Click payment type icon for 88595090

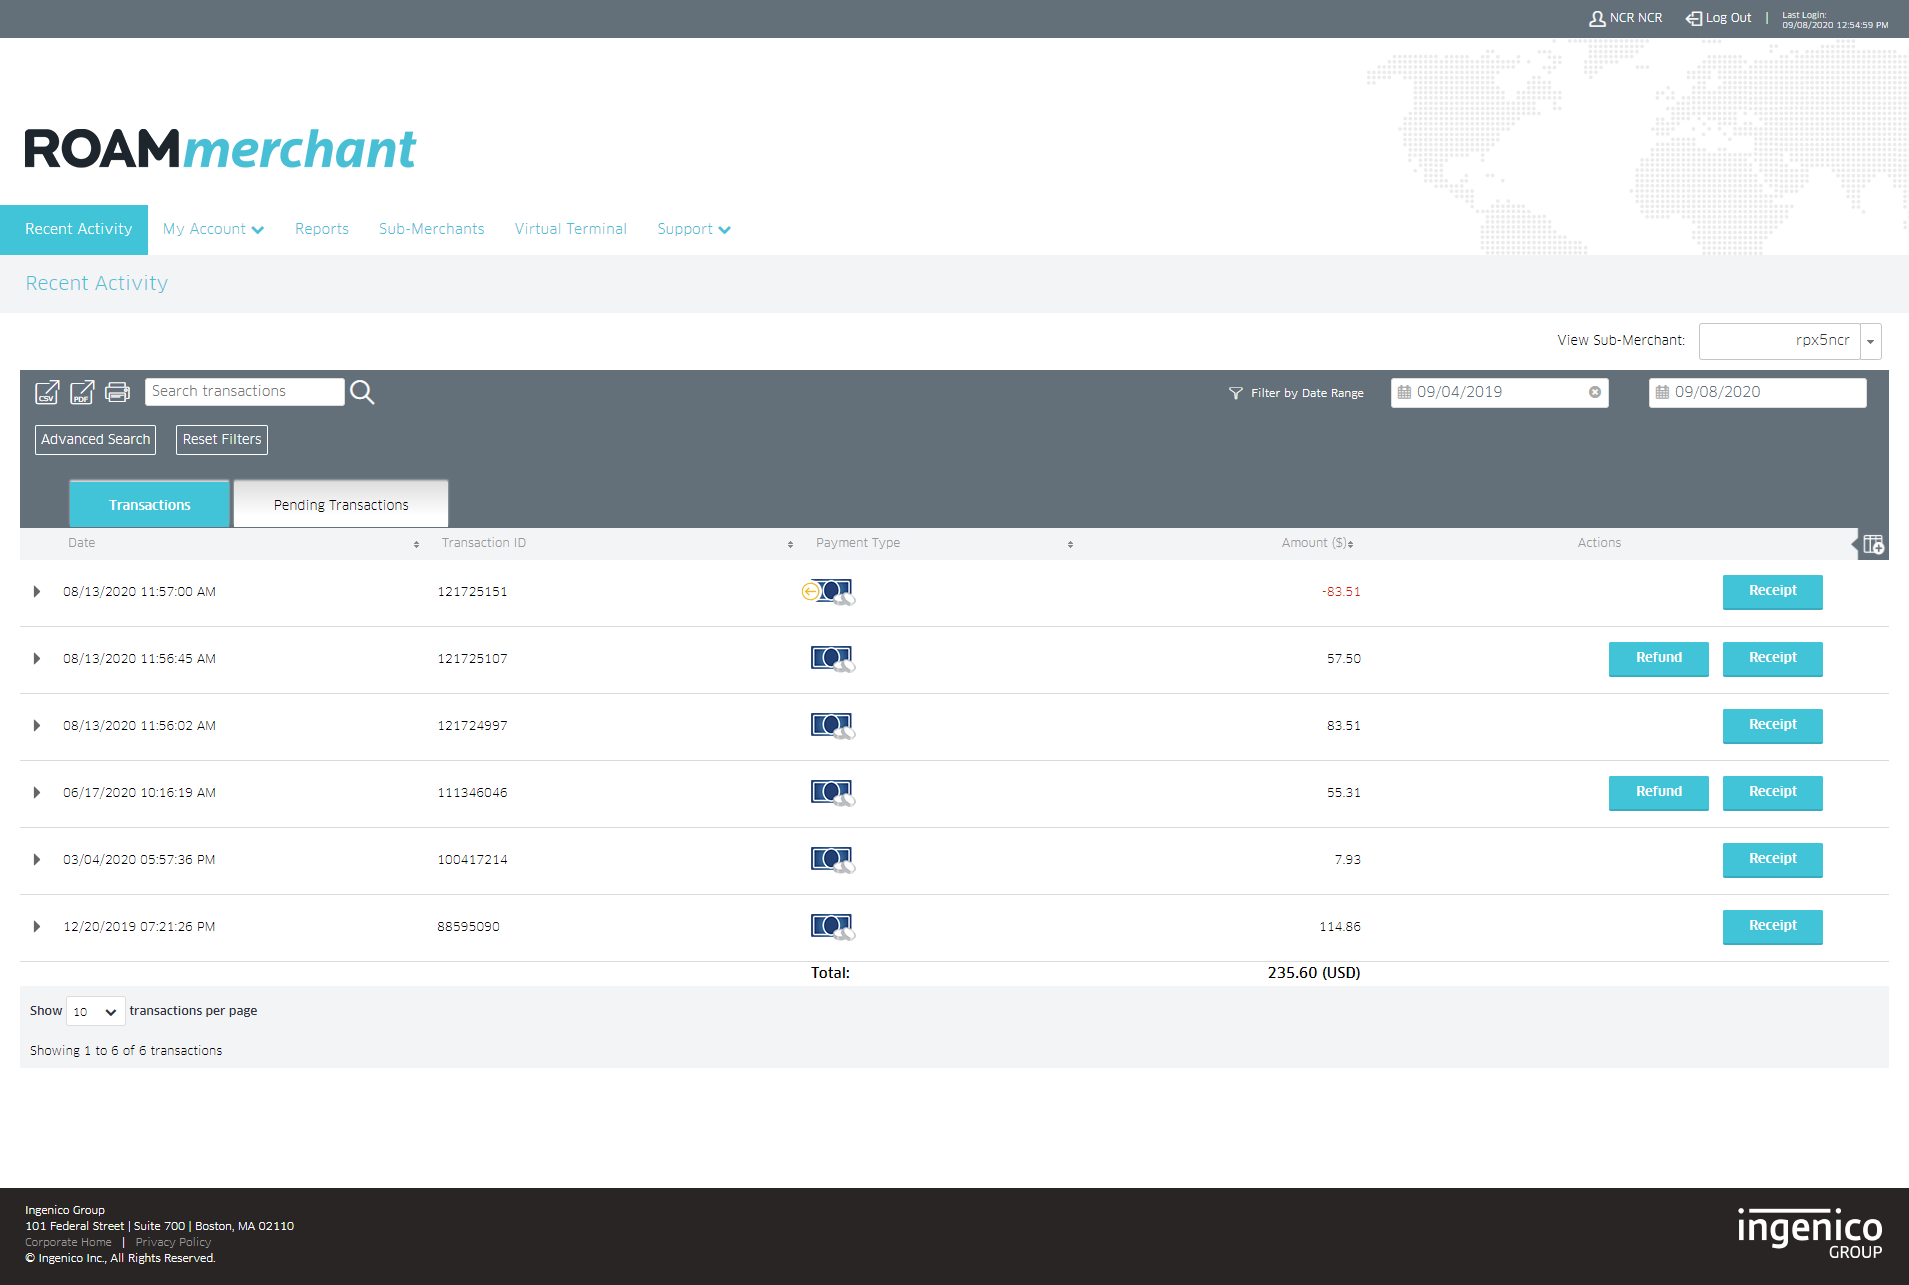[x=832, y=927]
